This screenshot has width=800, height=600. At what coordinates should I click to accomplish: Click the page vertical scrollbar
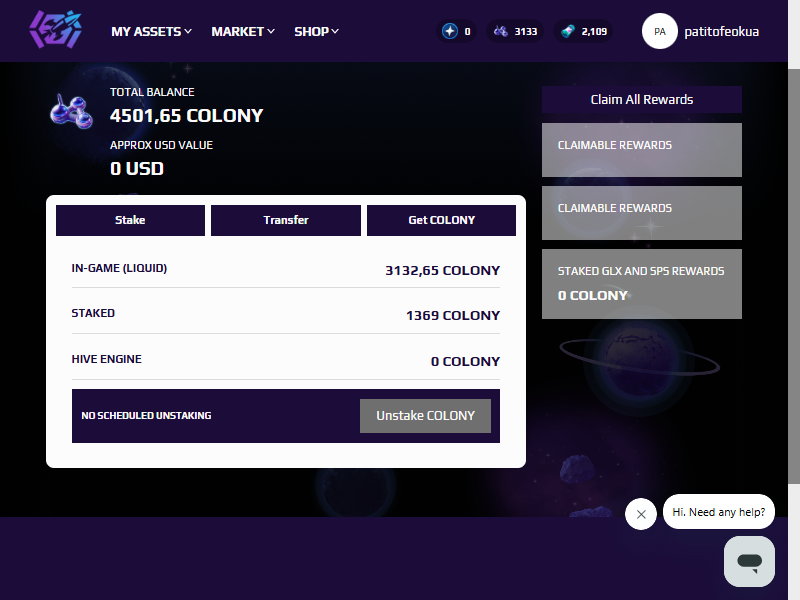coord(794,276)
